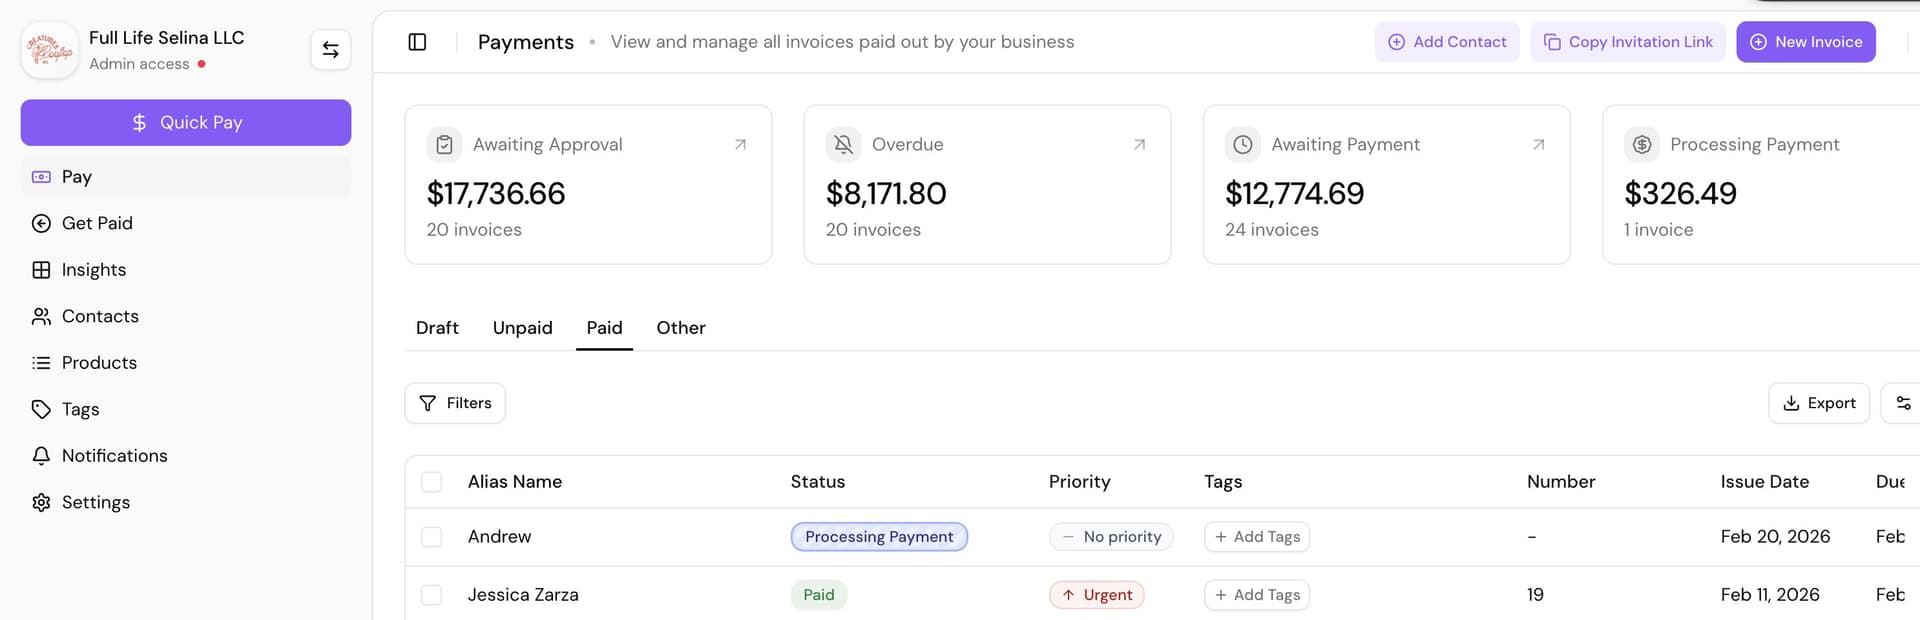Image resolution: width=1920 pixels, height=620 pixels.
Task: Open Awaiting Approval via its arrow icon
Action: (x=740, y=145)
